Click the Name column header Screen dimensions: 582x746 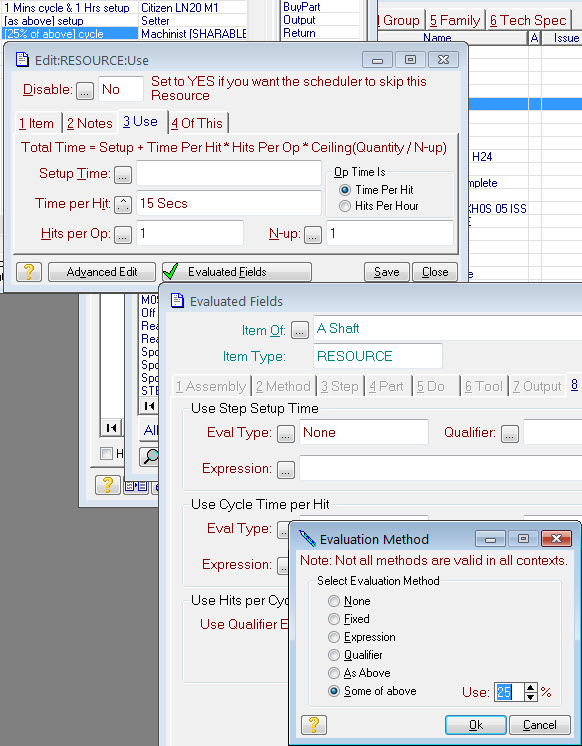pyautogui.click(x=453, y=38)
